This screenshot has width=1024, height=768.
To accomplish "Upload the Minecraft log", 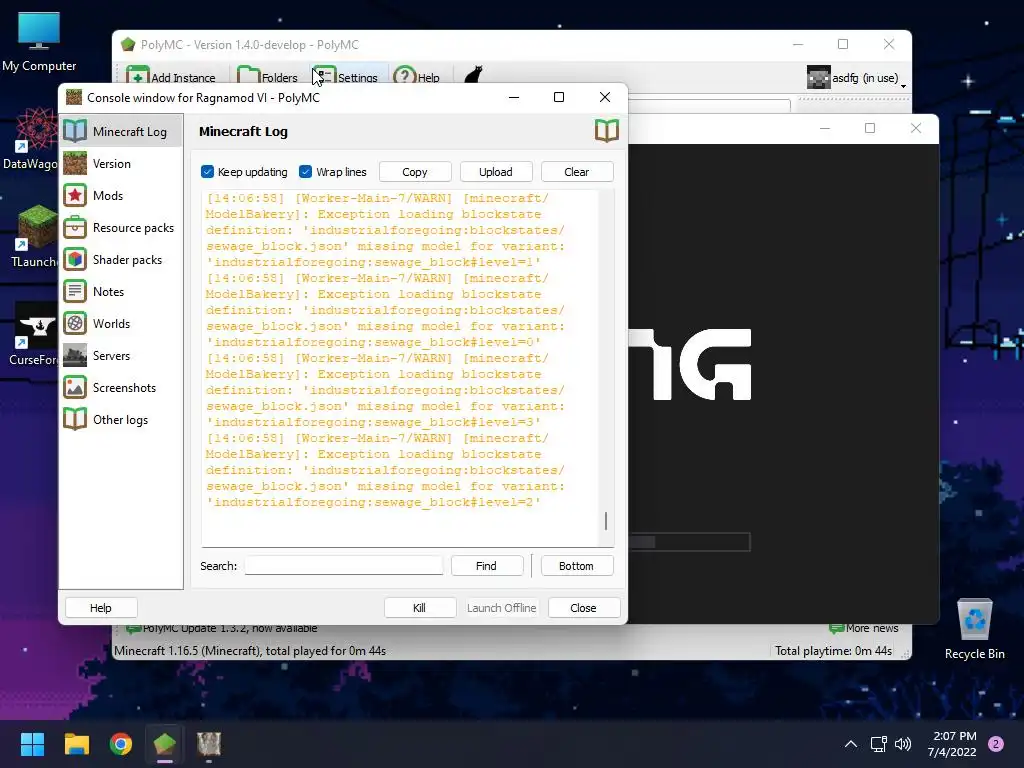I will click(496, 172).
